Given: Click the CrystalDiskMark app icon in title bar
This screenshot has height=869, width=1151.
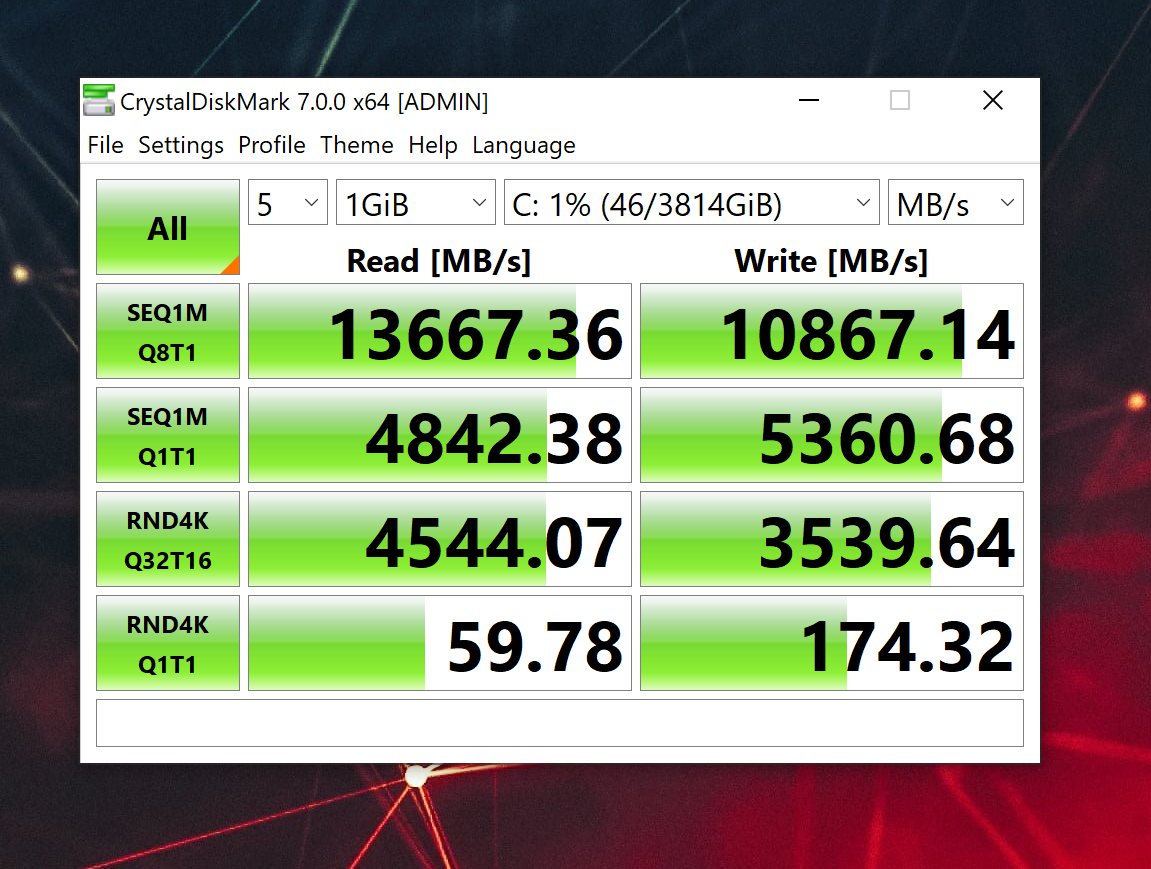Looking at the screenshot, I should [x=98, y=101].
